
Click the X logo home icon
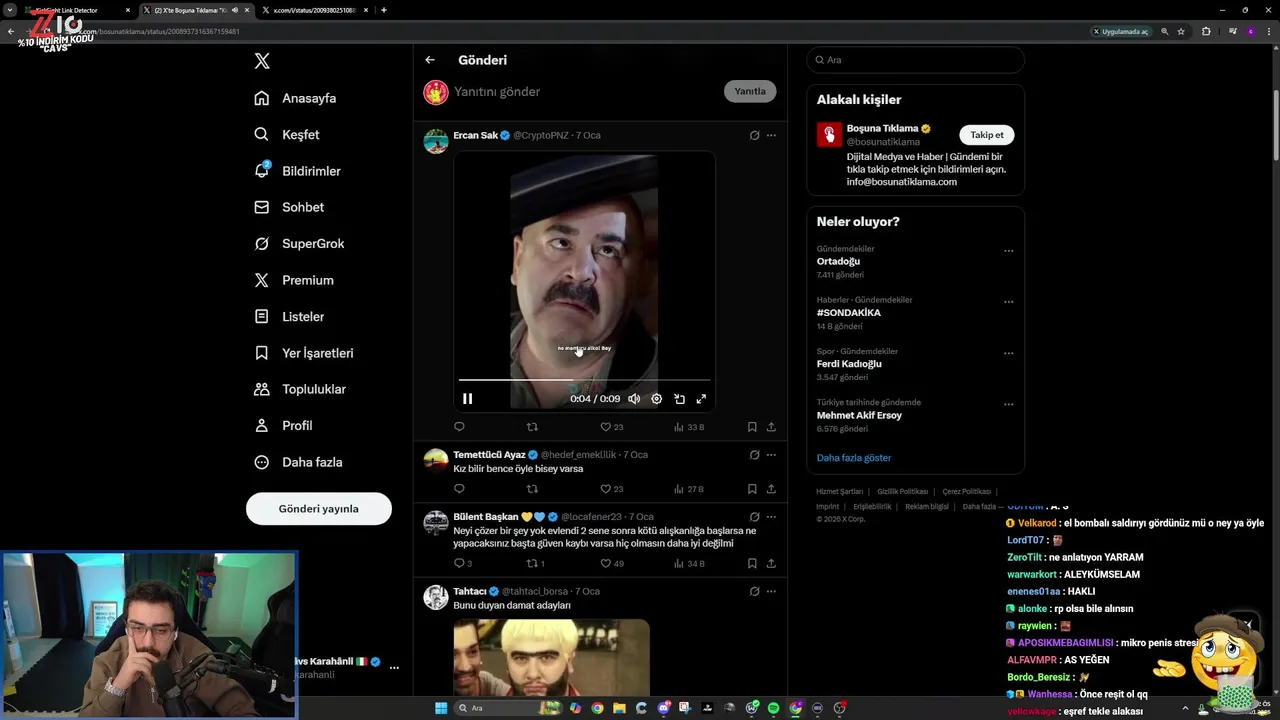[x=262, y=61]
